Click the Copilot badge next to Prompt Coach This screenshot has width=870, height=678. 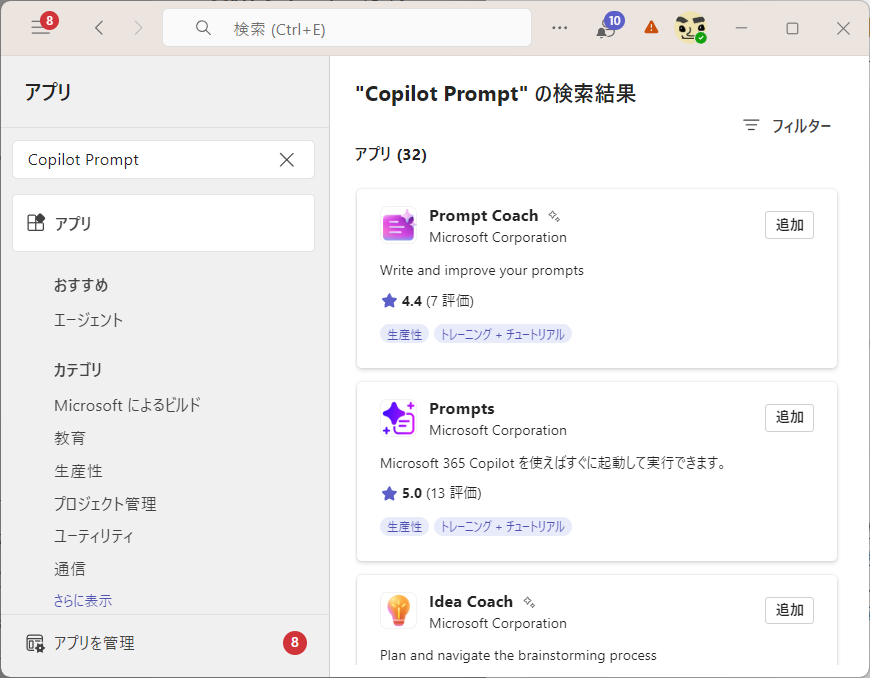(x=554, y=216)
